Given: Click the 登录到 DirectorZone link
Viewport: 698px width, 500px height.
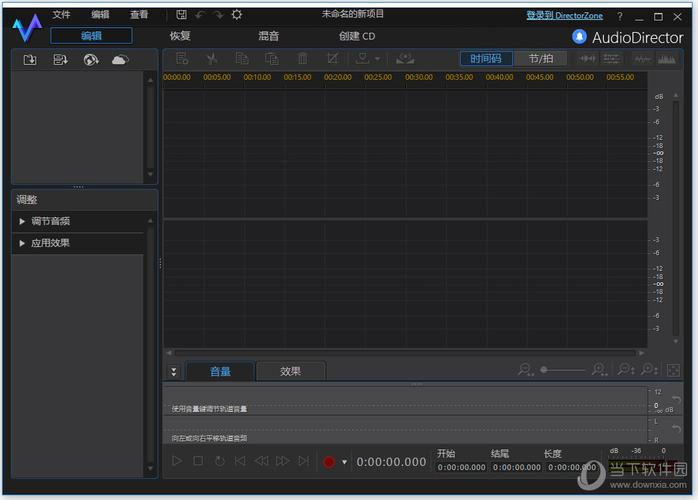Looking at the screenshot, I should (x=564, y=16).
